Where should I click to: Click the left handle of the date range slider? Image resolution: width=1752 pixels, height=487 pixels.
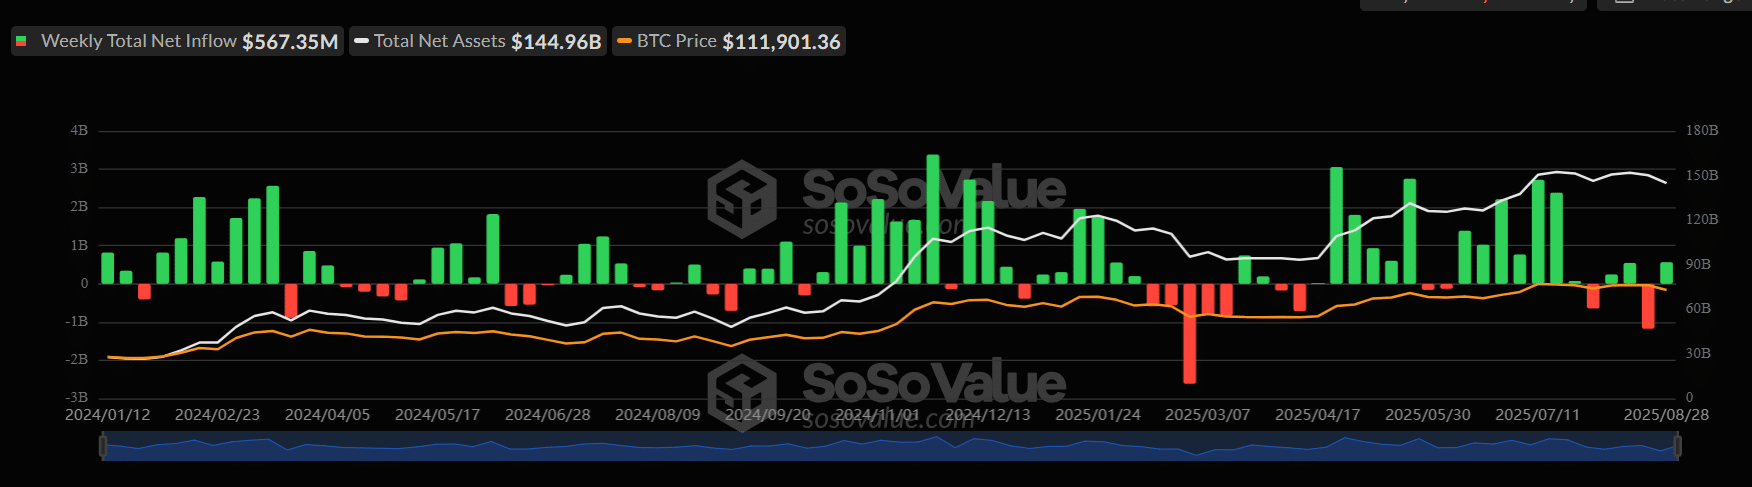pos(103,446)
